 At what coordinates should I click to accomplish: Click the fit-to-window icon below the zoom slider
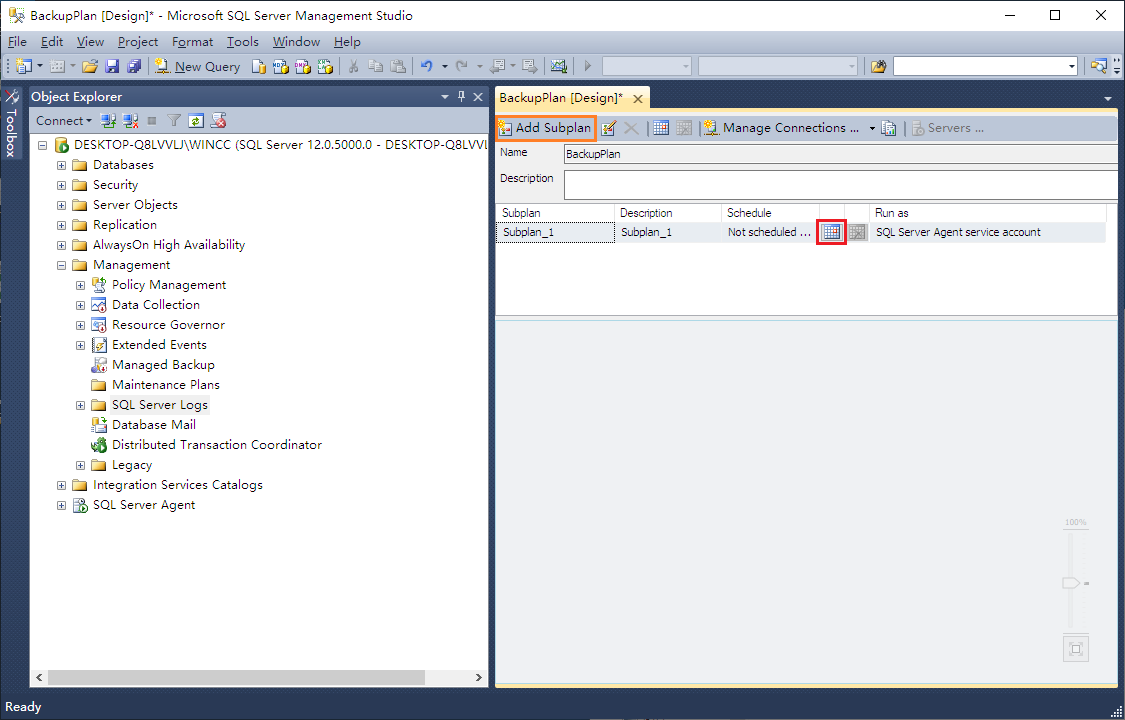1075,650
